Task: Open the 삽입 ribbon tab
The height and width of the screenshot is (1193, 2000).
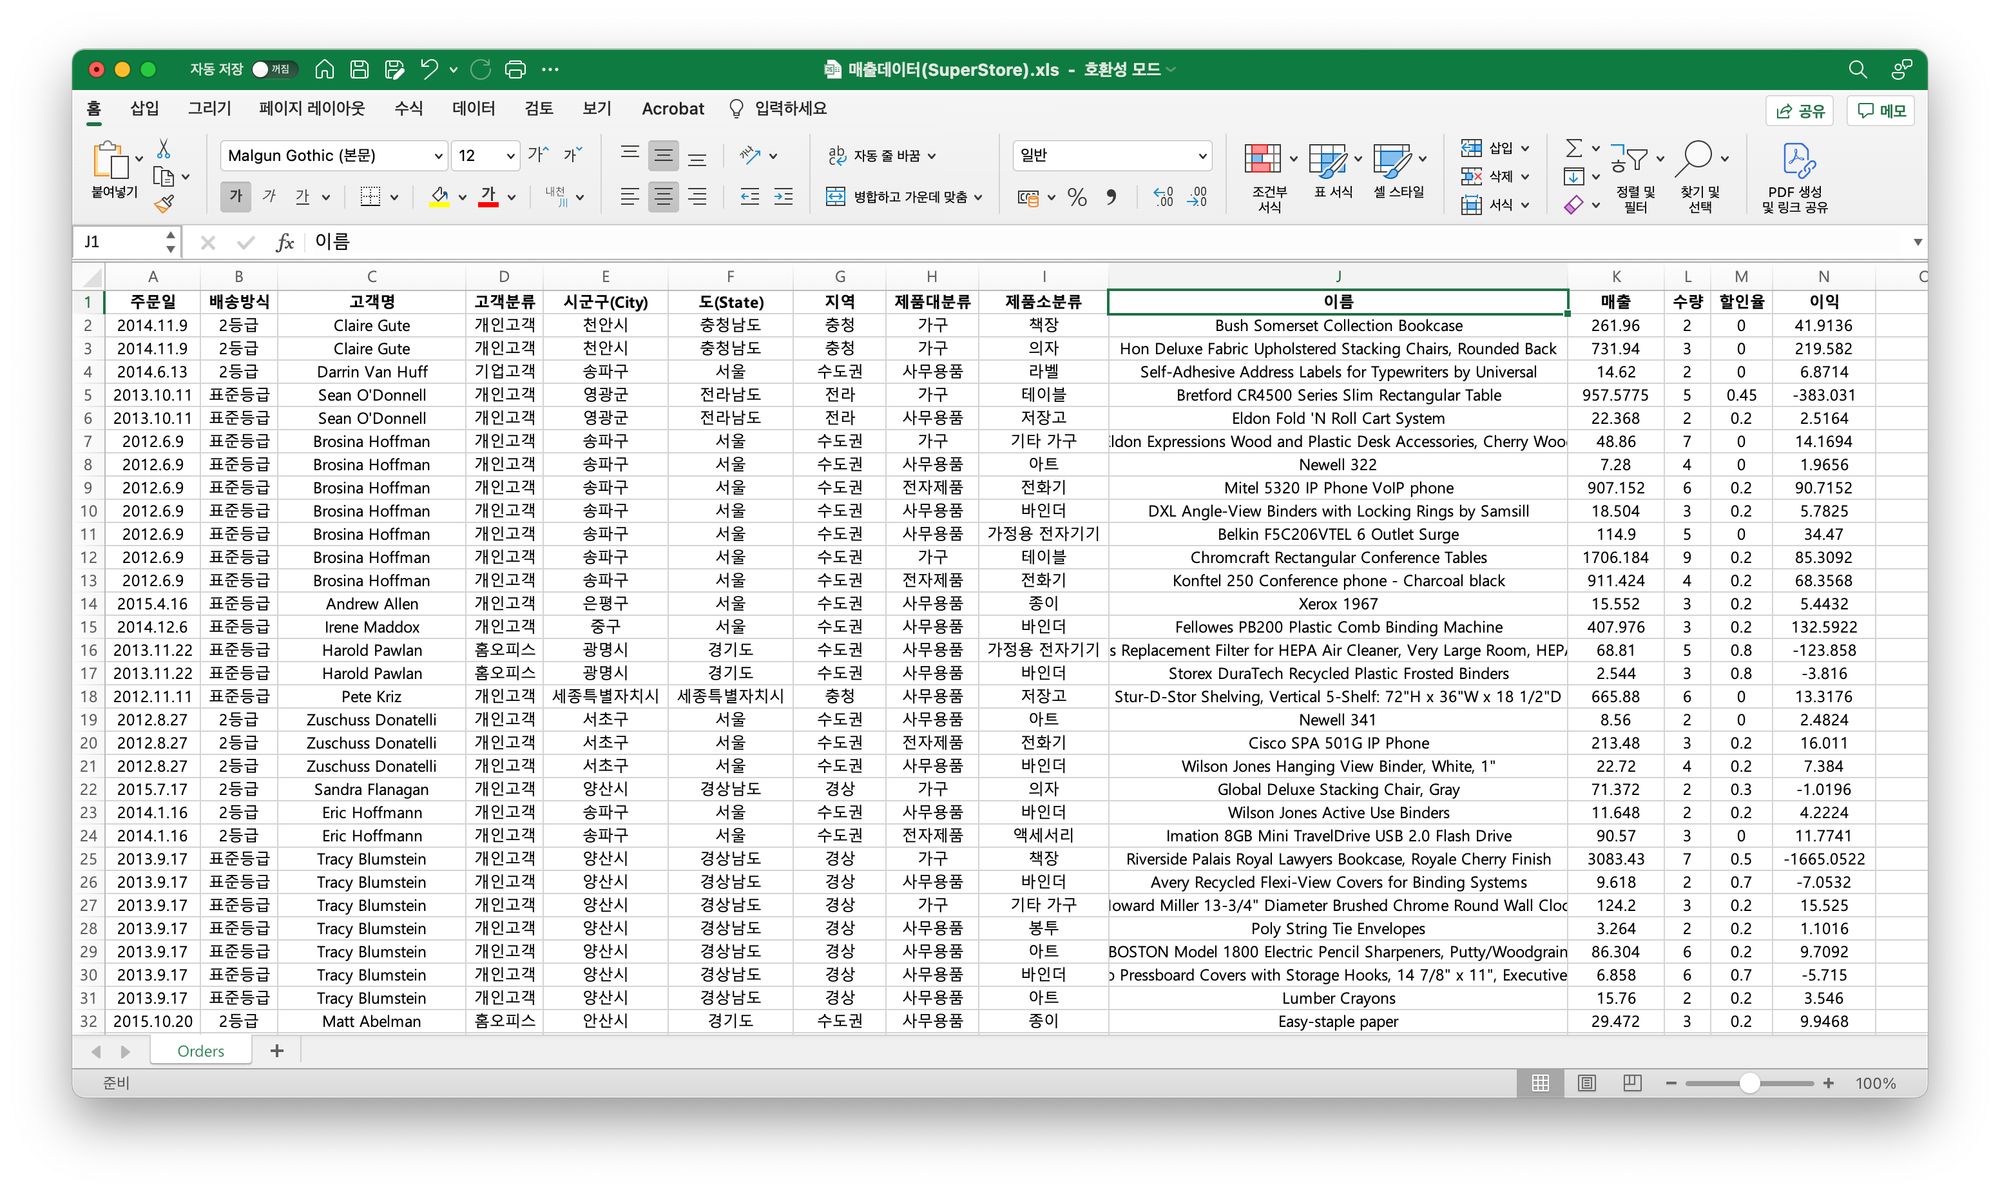Action: pos(145,108)
